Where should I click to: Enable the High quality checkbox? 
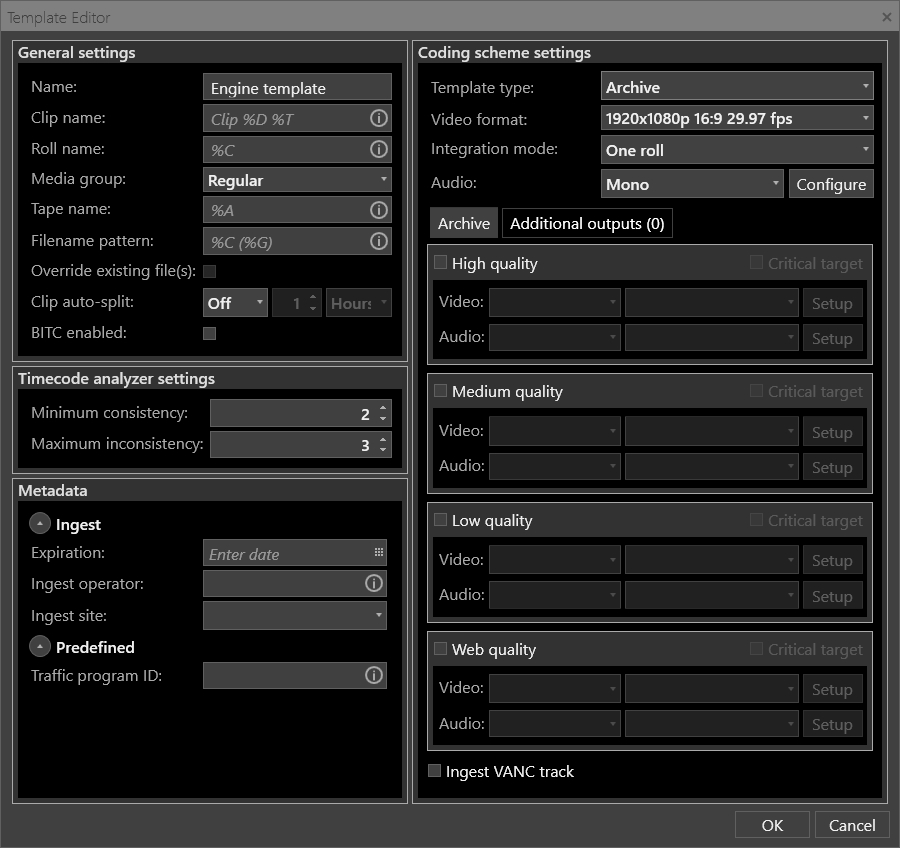point(440,262)
